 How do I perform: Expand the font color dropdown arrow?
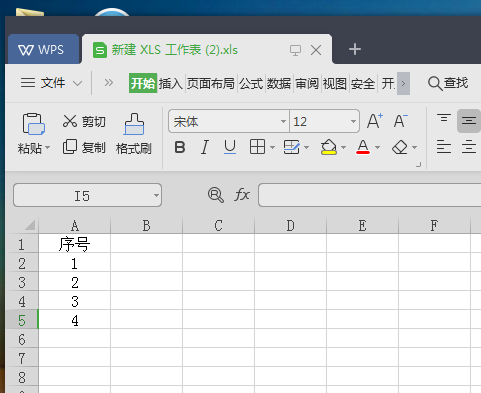377,147
